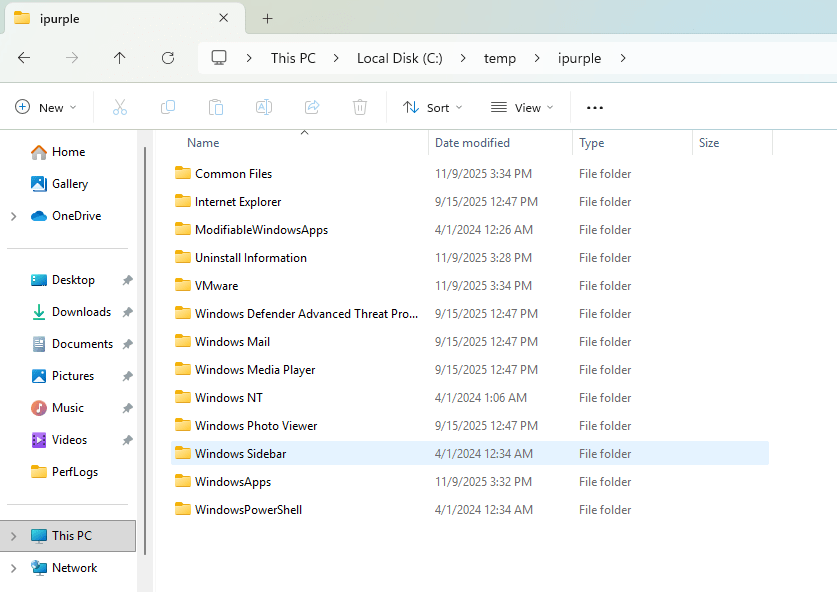Click the Rename icon in toolbar

pos(264,108)
